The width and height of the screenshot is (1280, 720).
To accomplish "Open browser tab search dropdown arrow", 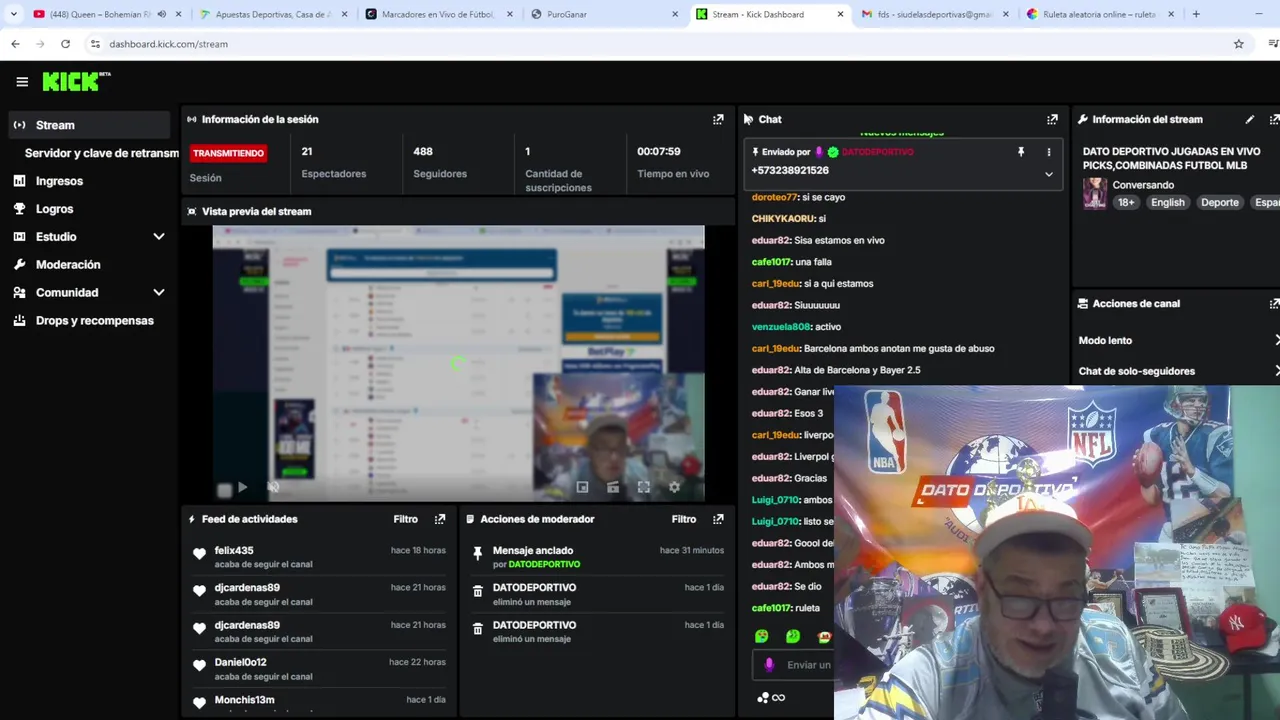I will 13,14.
